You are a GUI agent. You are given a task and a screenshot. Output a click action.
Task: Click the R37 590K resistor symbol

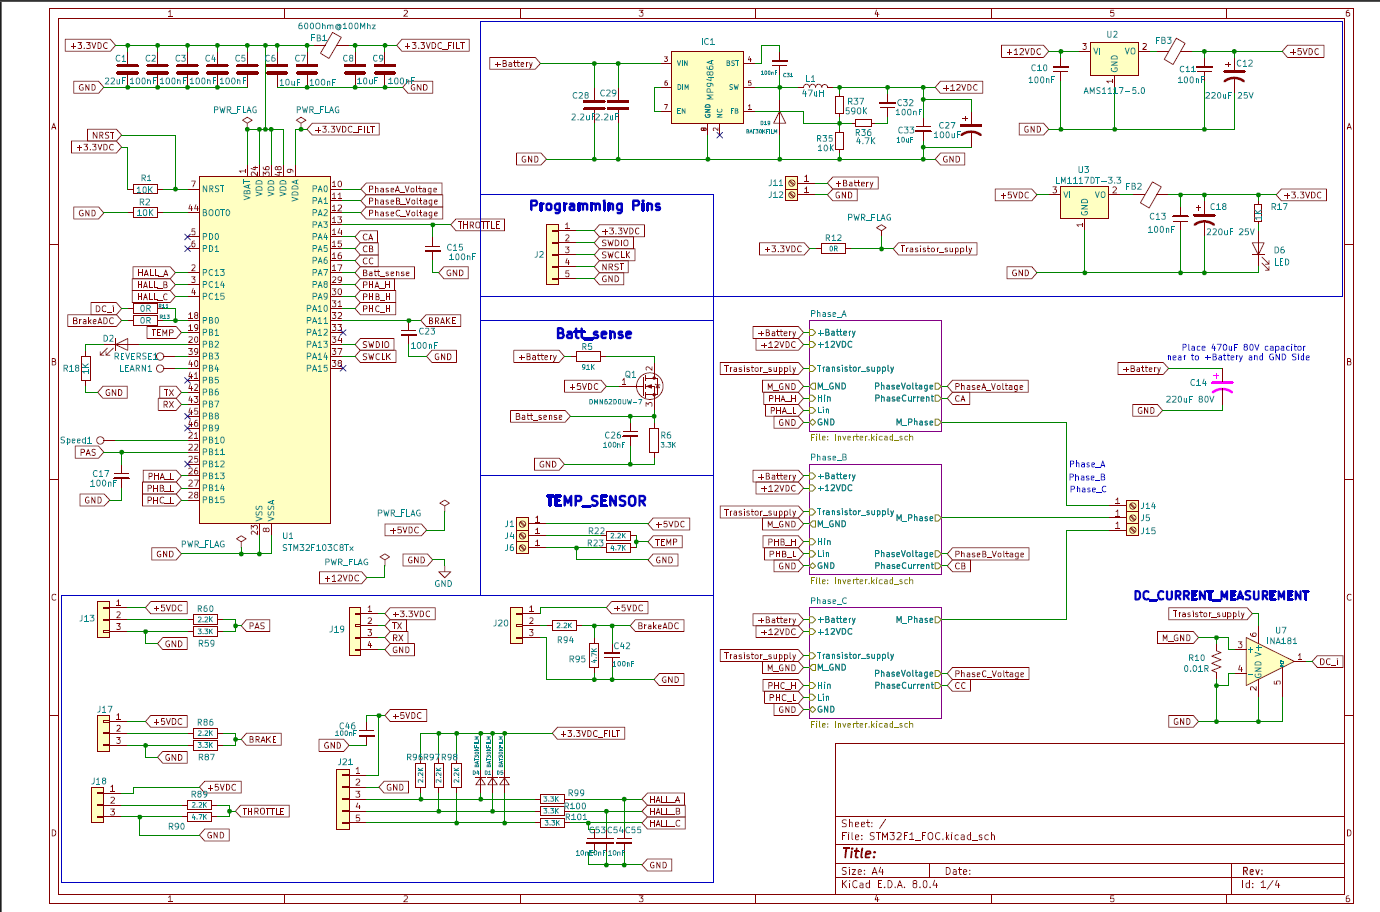[x=840, y=105]
